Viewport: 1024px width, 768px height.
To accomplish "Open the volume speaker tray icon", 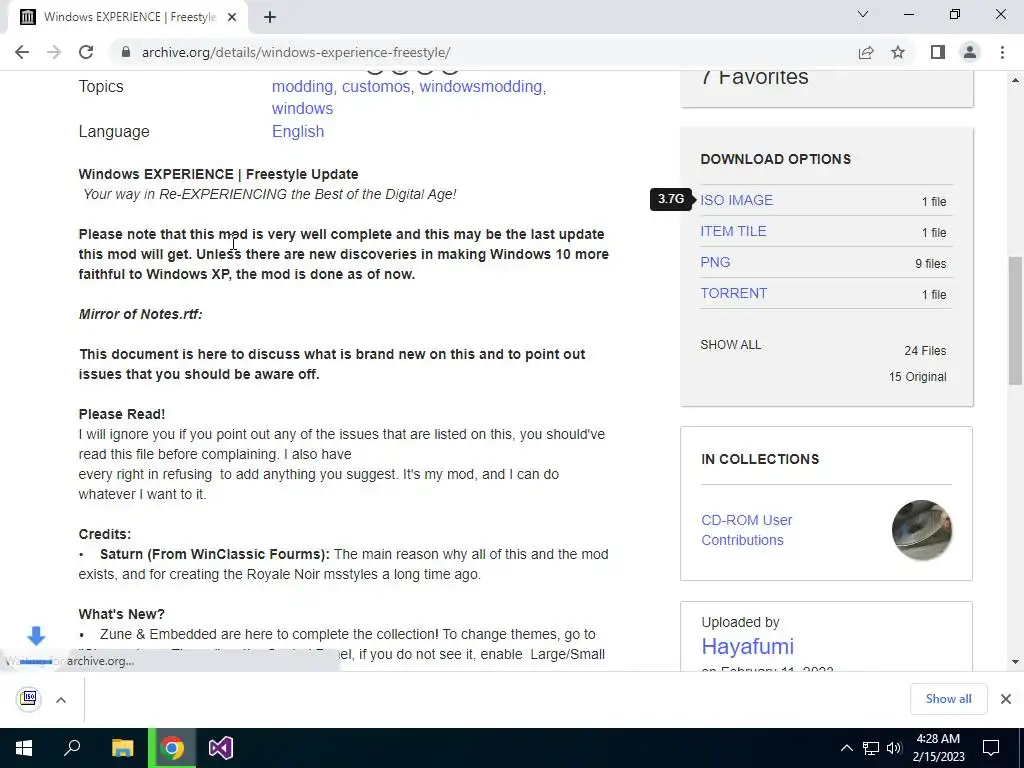I will point(894,748).
